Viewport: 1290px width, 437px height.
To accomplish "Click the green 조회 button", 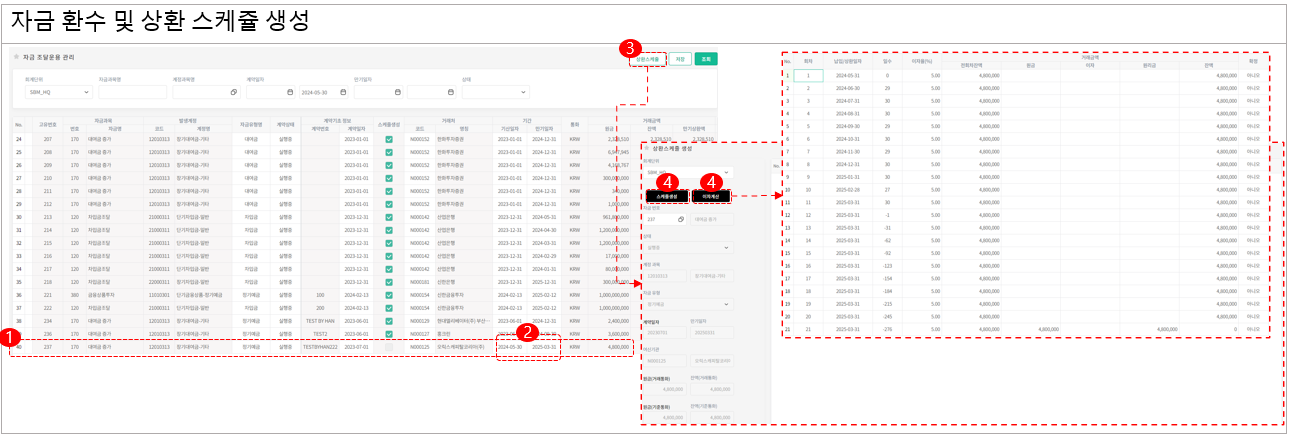I will coord(706,59).
